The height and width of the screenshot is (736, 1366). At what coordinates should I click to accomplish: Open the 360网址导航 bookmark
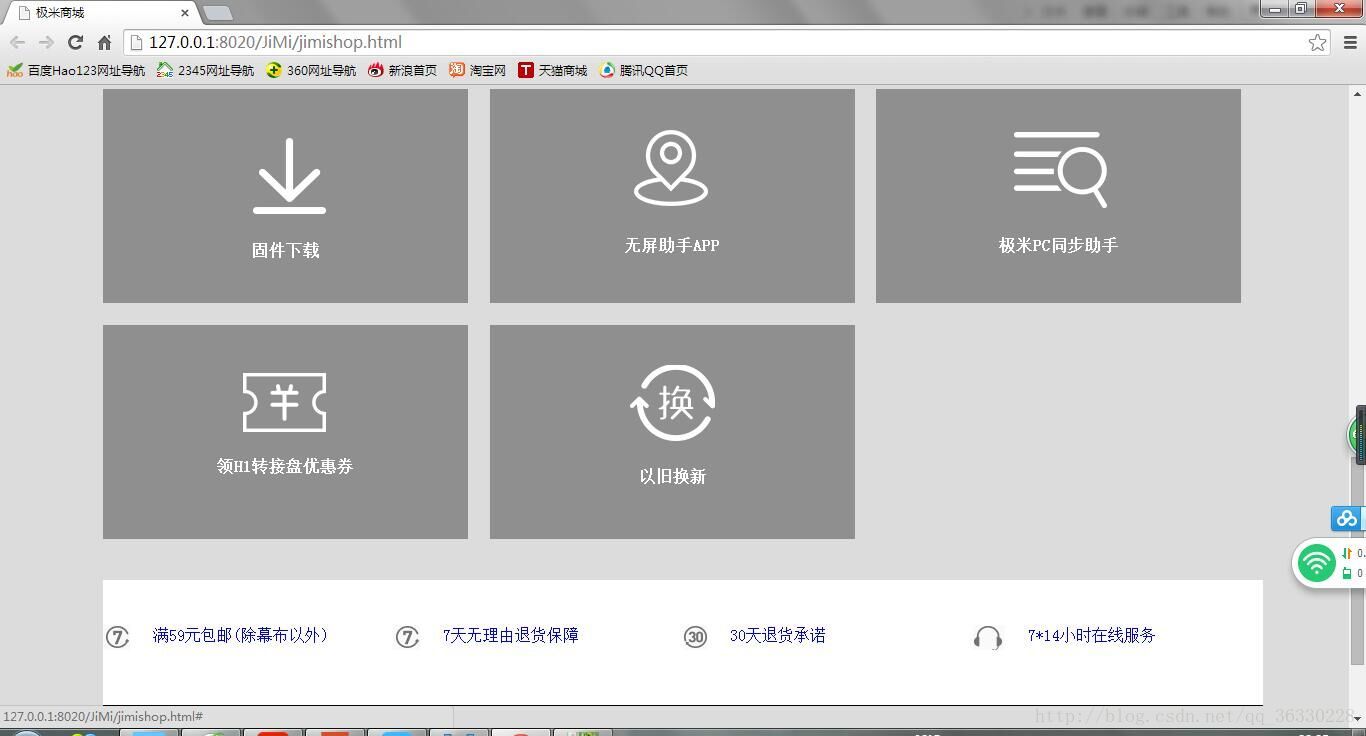click(311, 70)
